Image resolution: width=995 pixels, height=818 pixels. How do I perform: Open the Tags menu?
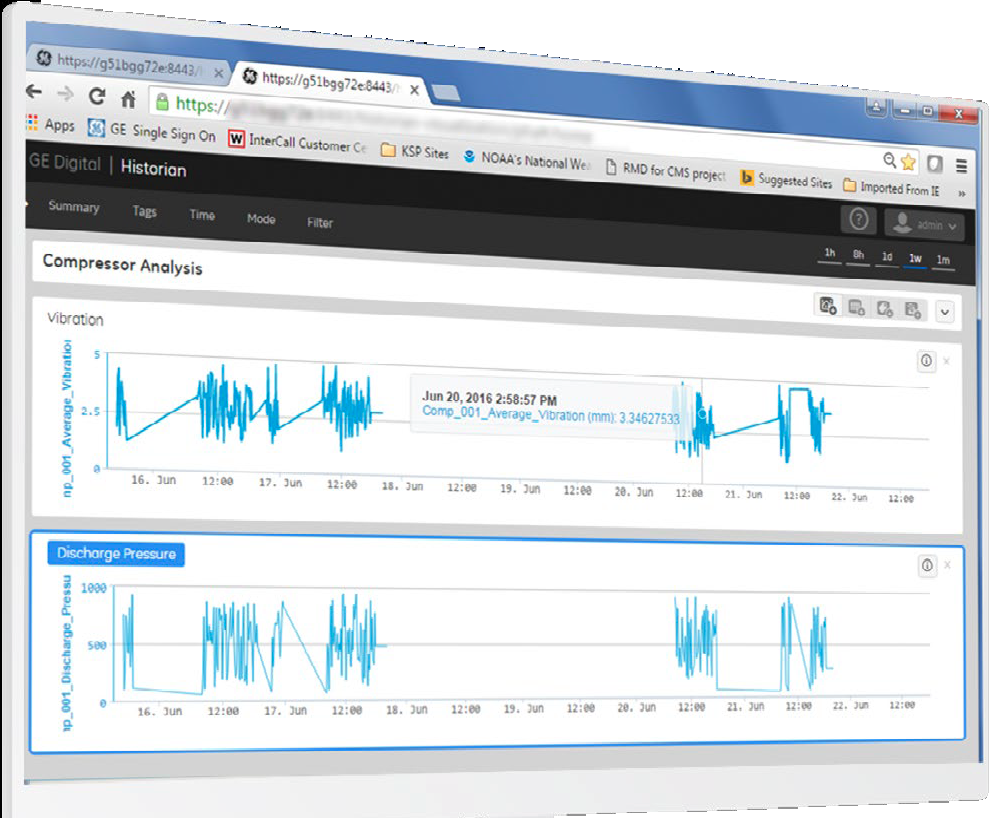(x=144, y=211)
